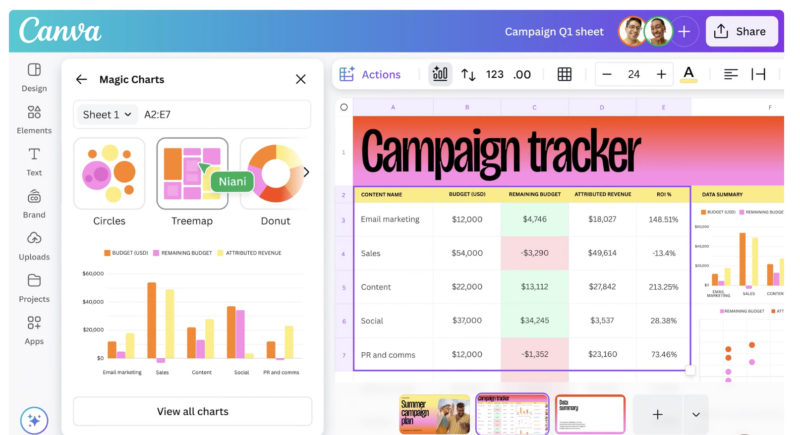This screenshot has height=435, width=800.
Task: Click the embedded bar chart in sheet
Action: [x=739, y=252]
